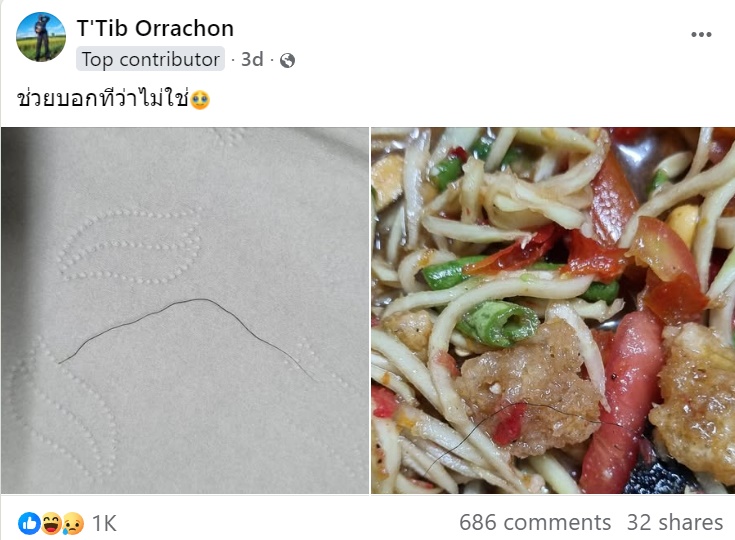Open the 3d post timestamp link
Viewport: 735px width, 540px height.
tap(252, 60)
